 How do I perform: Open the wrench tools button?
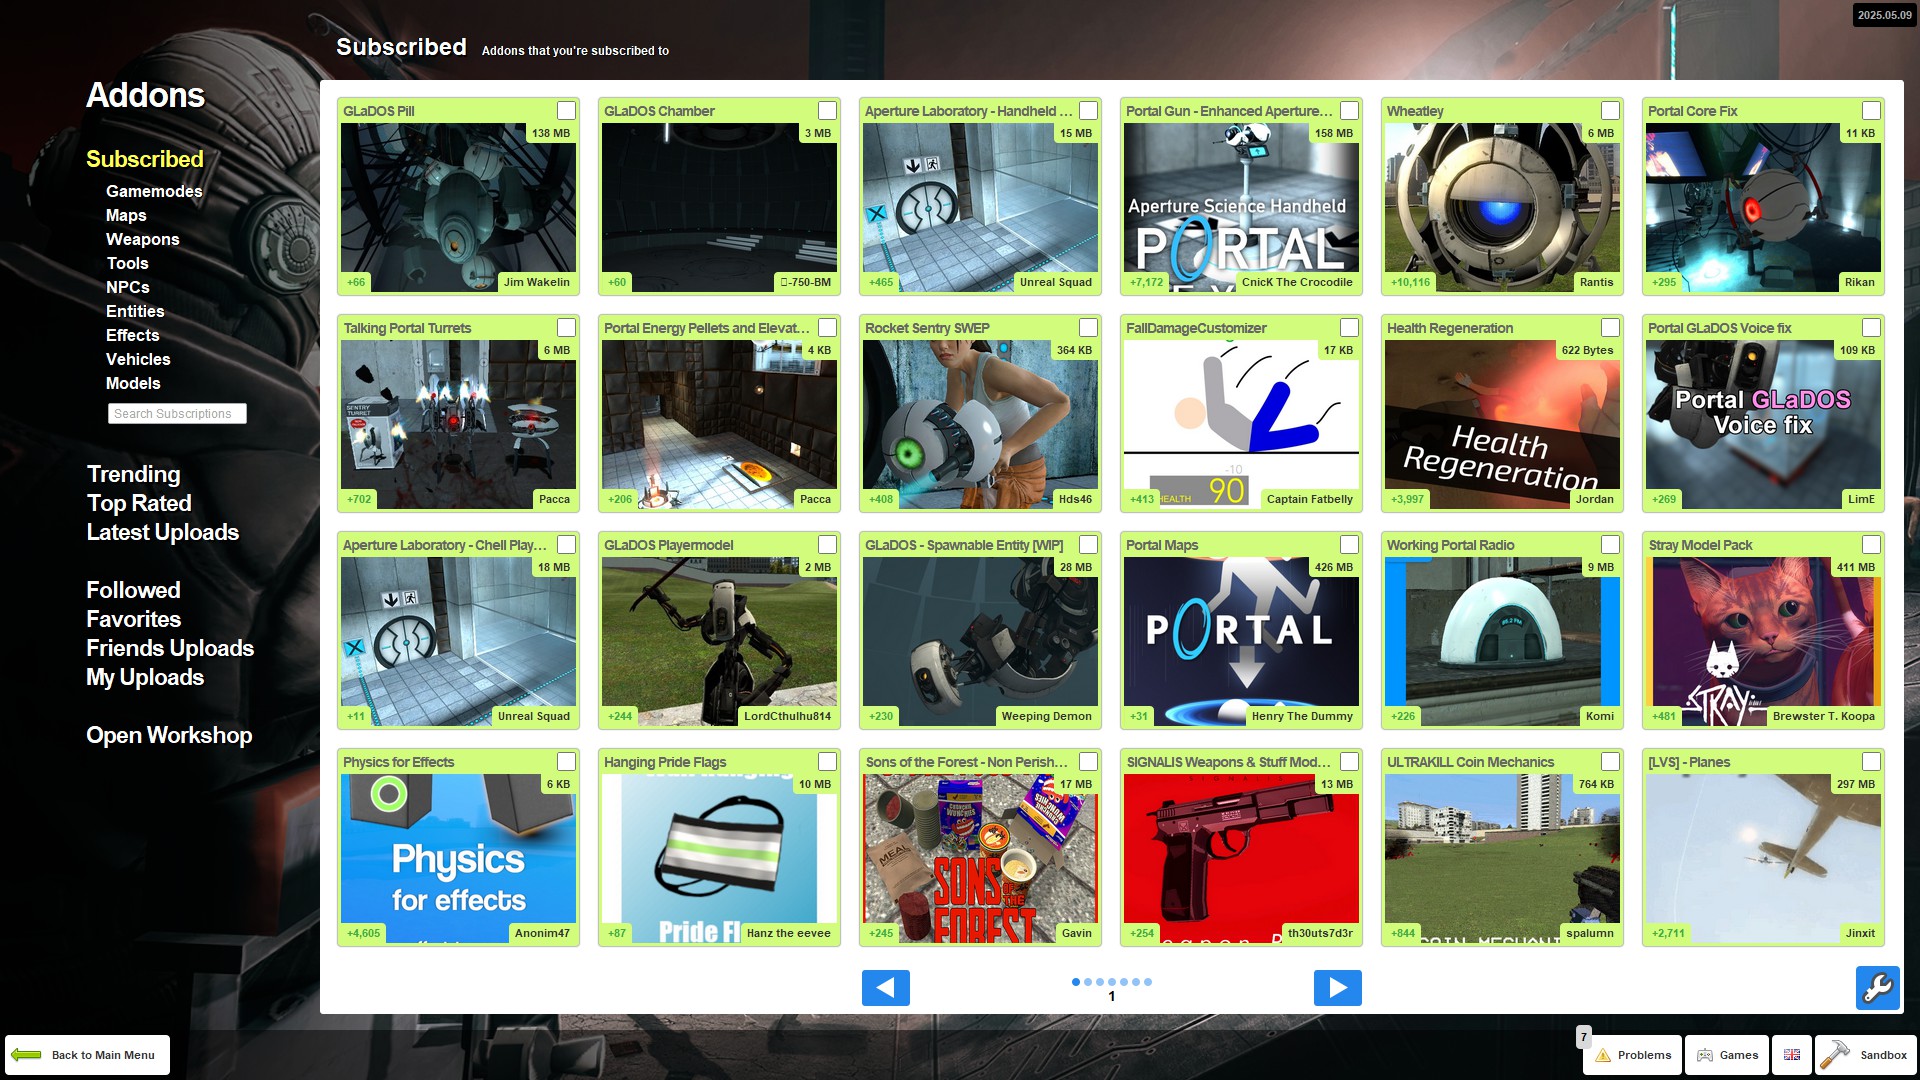pos(1877,988)
